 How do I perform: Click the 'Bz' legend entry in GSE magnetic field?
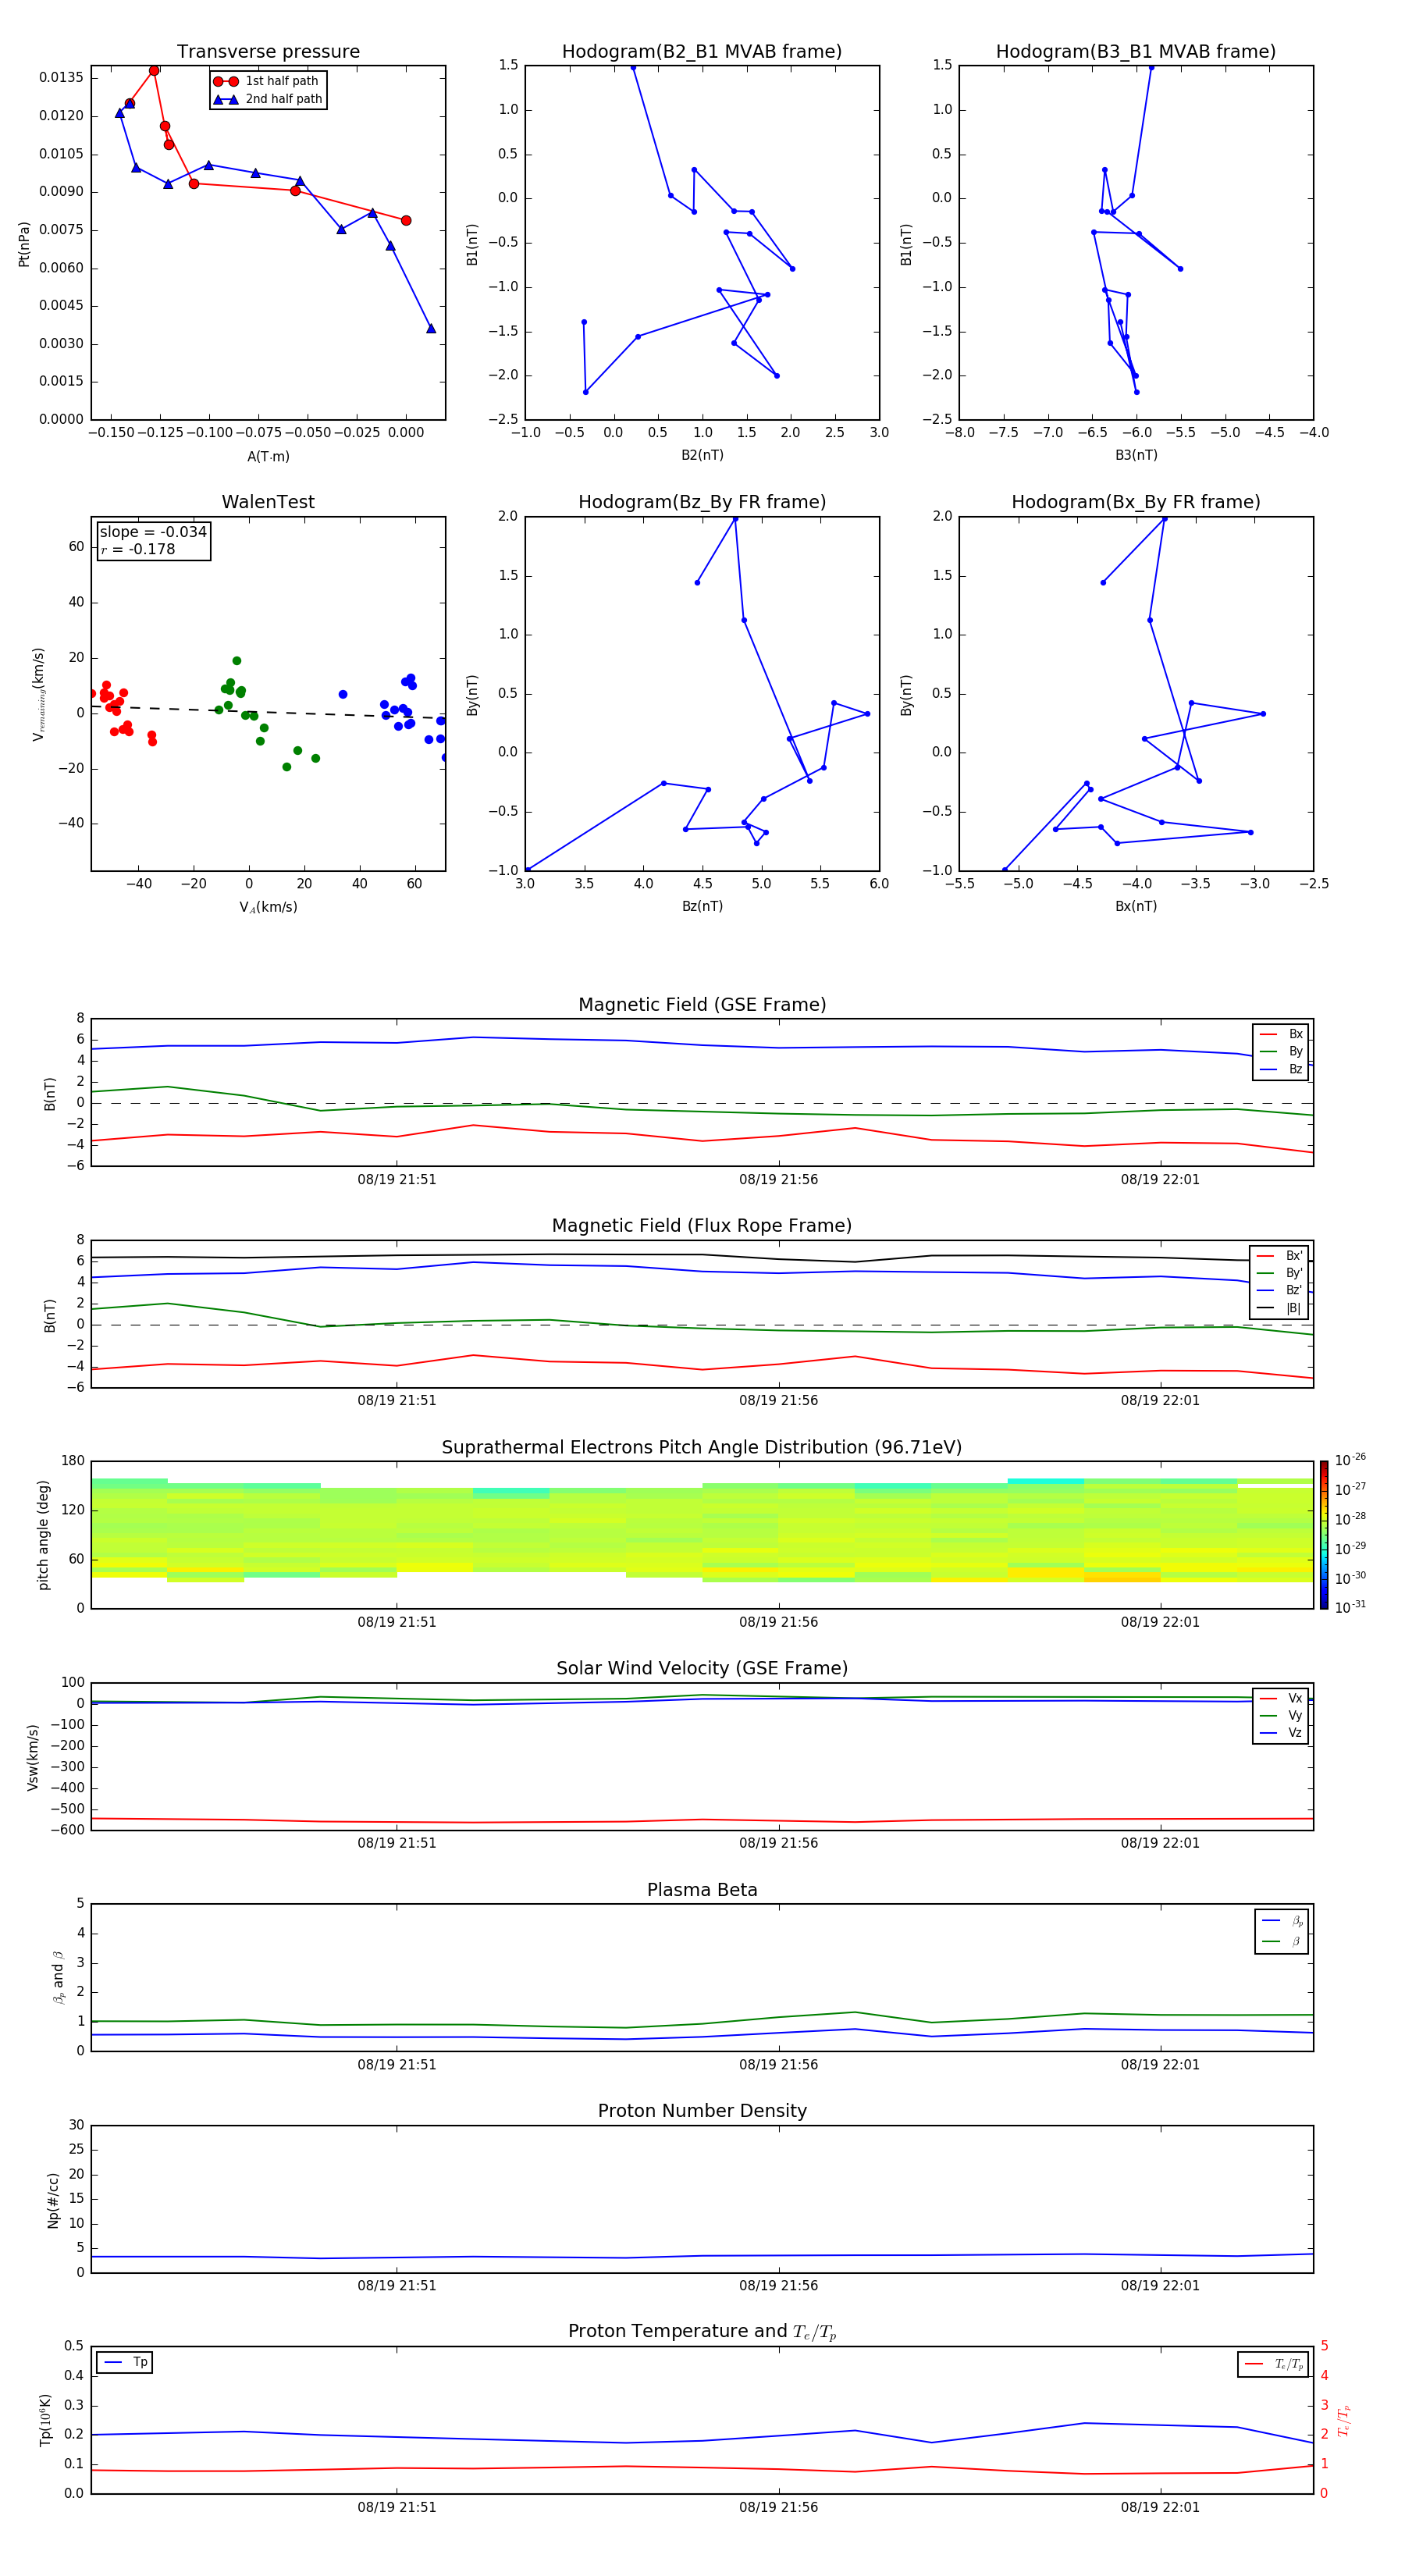1281,1069
